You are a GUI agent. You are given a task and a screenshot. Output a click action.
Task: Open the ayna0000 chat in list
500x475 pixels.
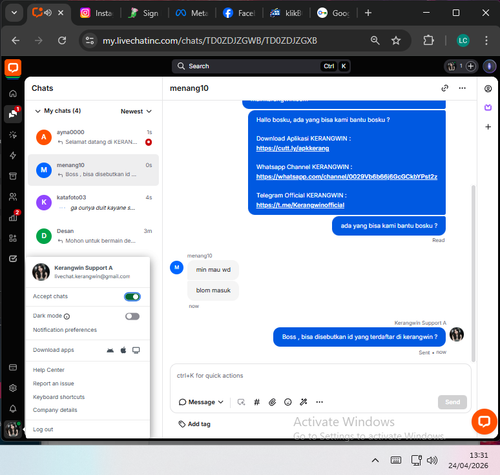94,137
